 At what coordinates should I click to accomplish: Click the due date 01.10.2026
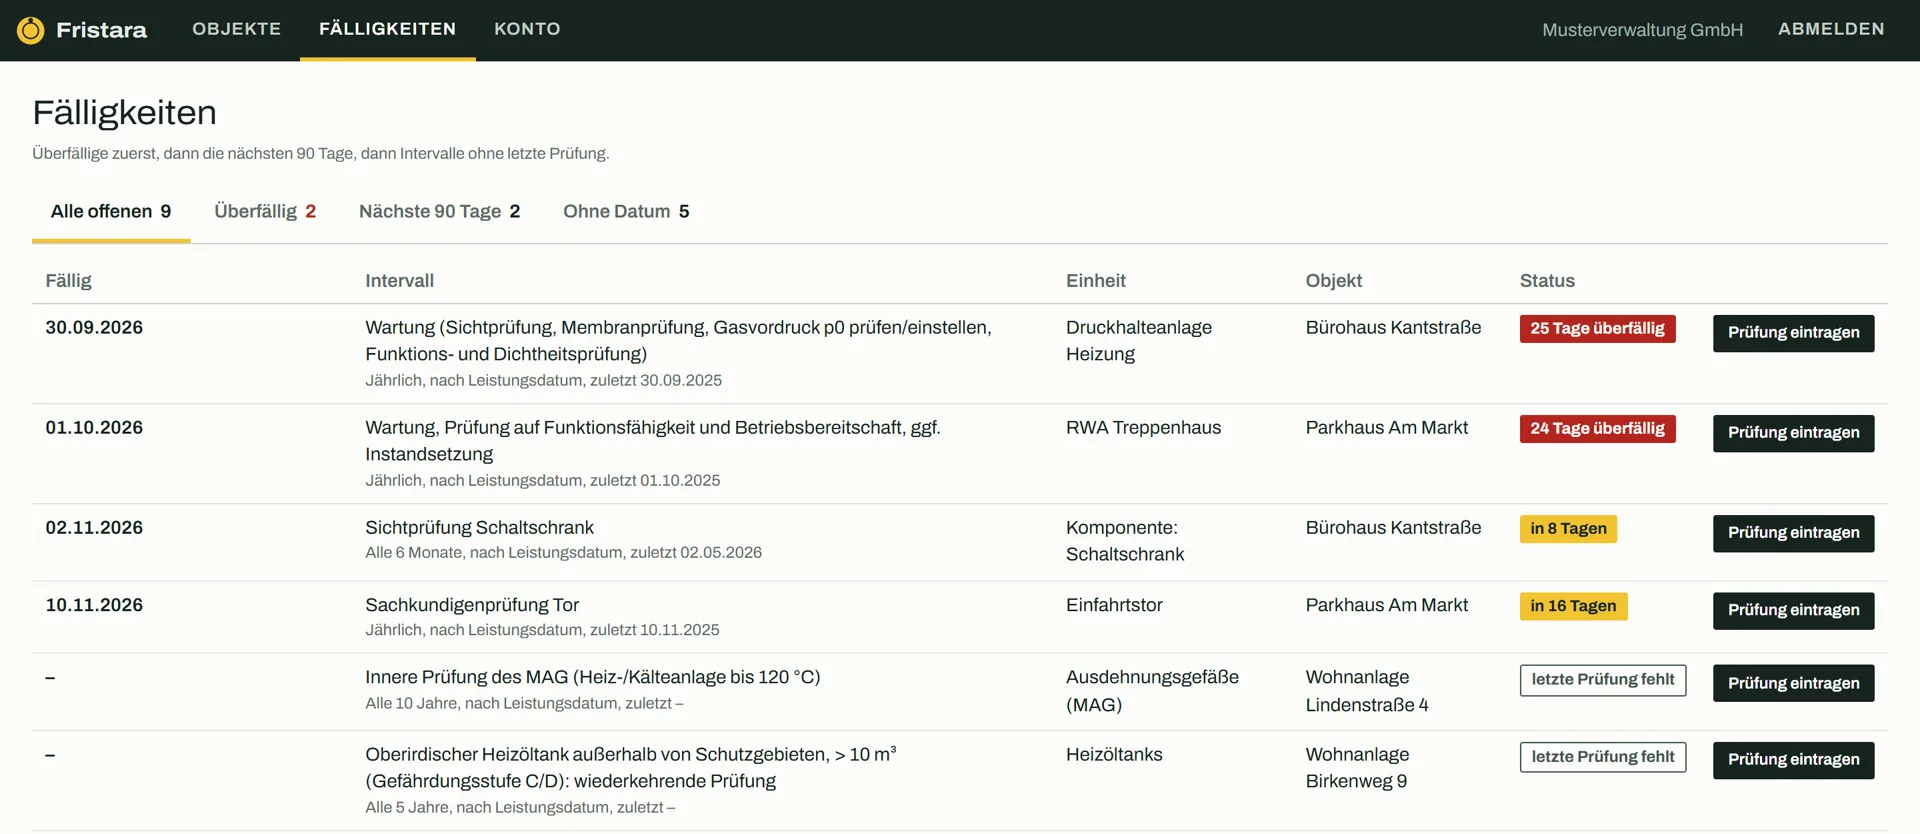[x=94, y=428]
